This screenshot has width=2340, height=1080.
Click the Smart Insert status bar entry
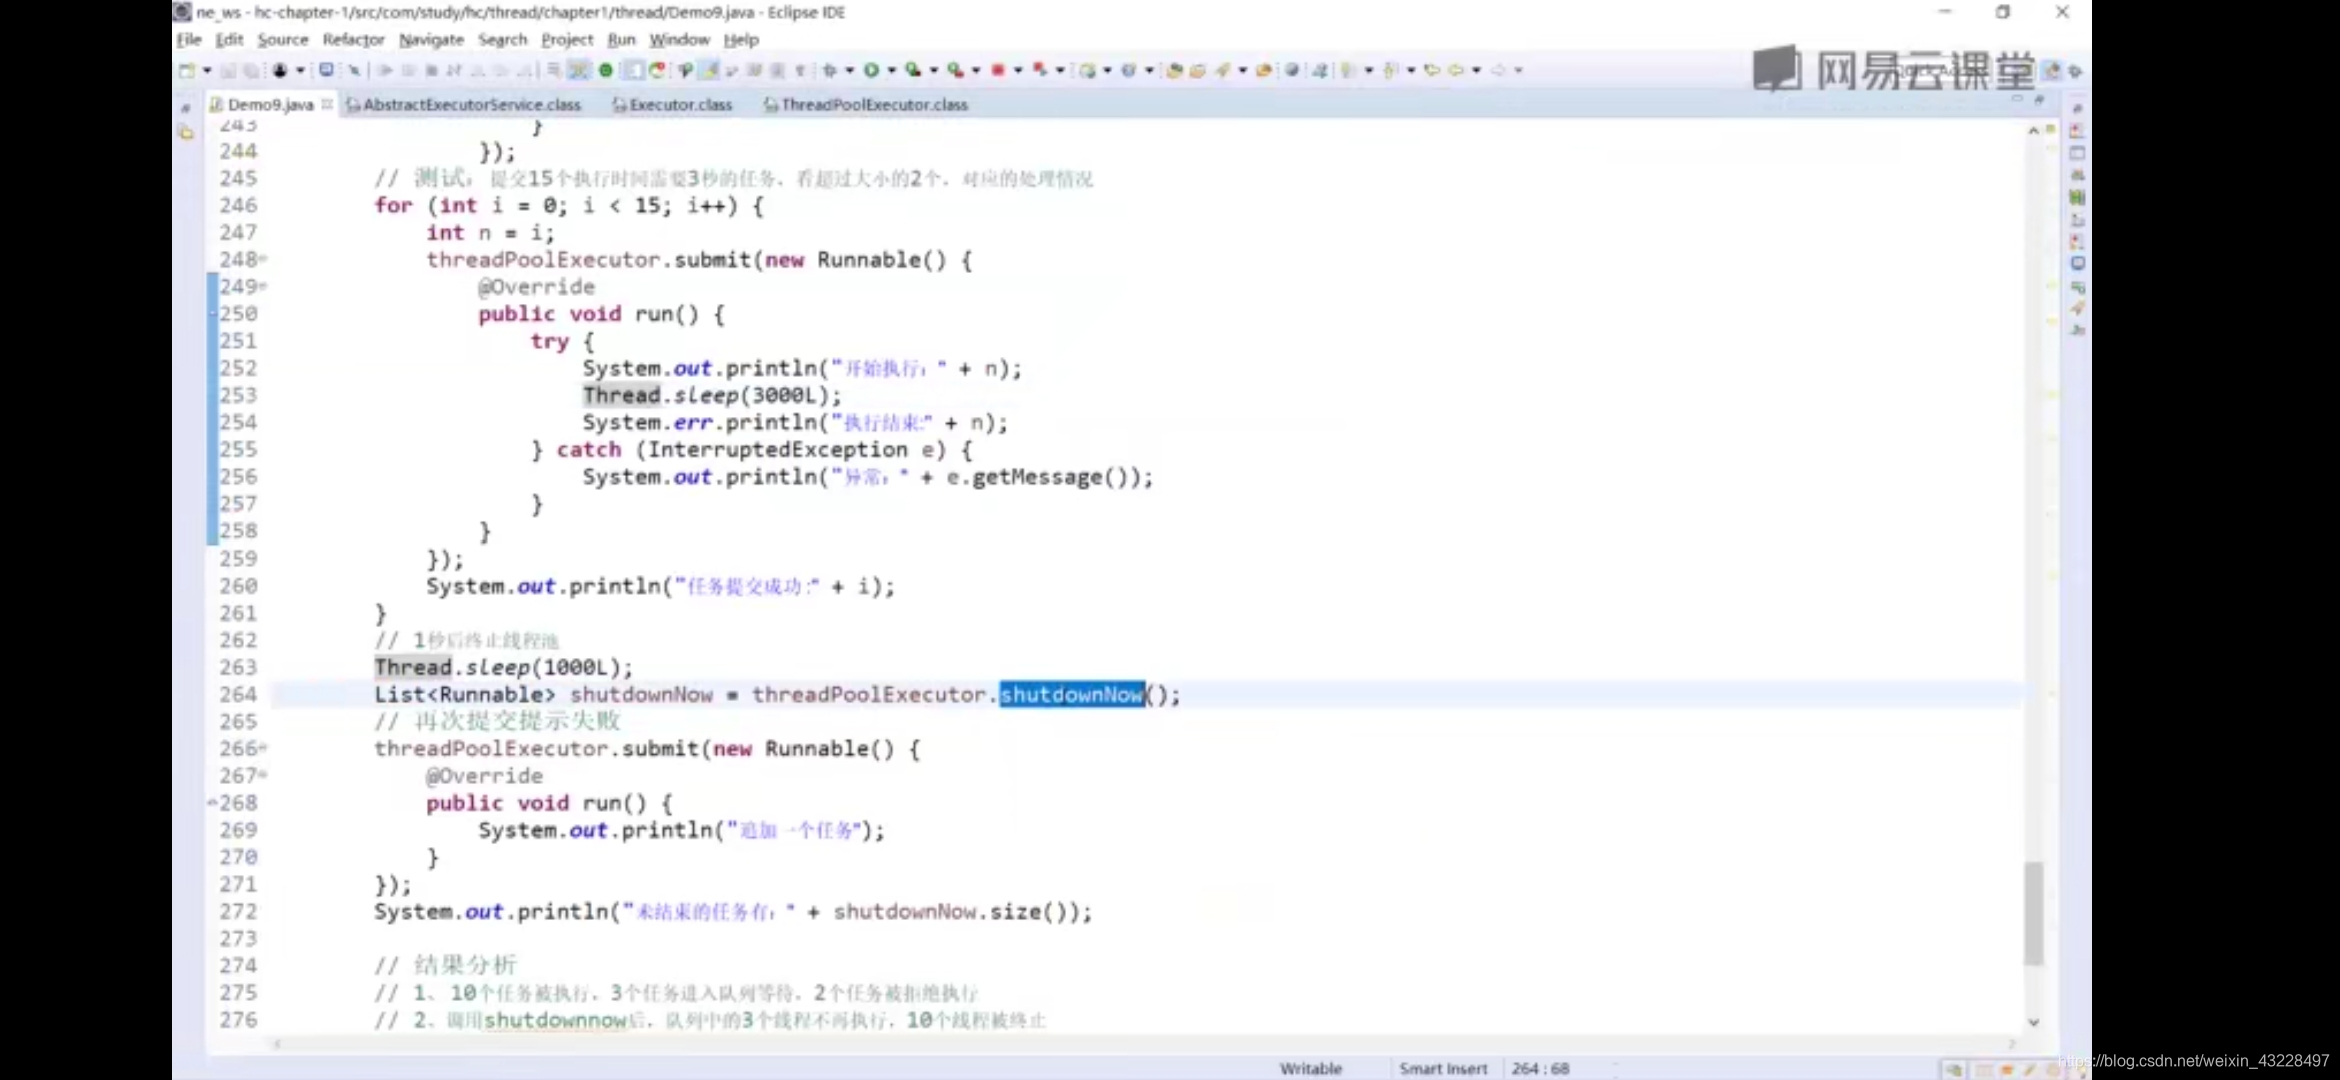(x=1443, y=1068)
